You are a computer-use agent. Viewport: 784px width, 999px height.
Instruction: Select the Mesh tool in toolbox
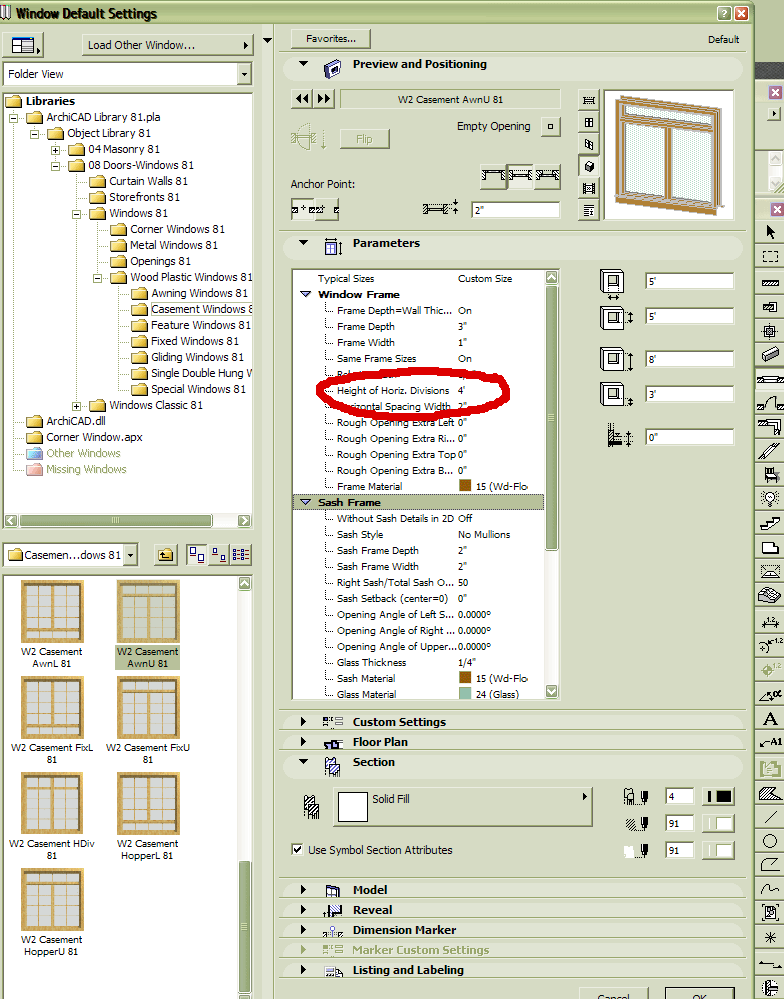(x=770, y=596)
